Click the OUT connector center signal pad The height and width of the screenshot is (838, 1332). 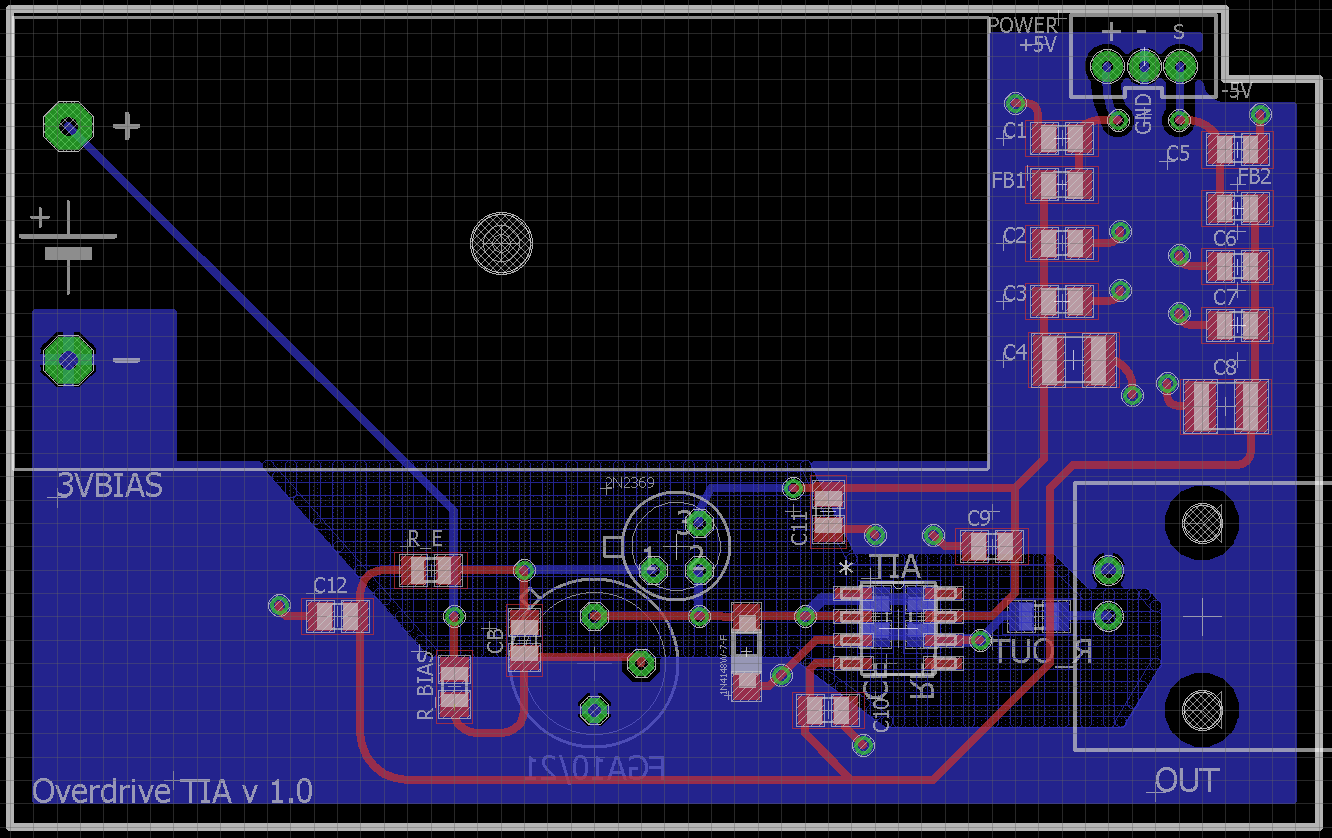(1107, 616)
